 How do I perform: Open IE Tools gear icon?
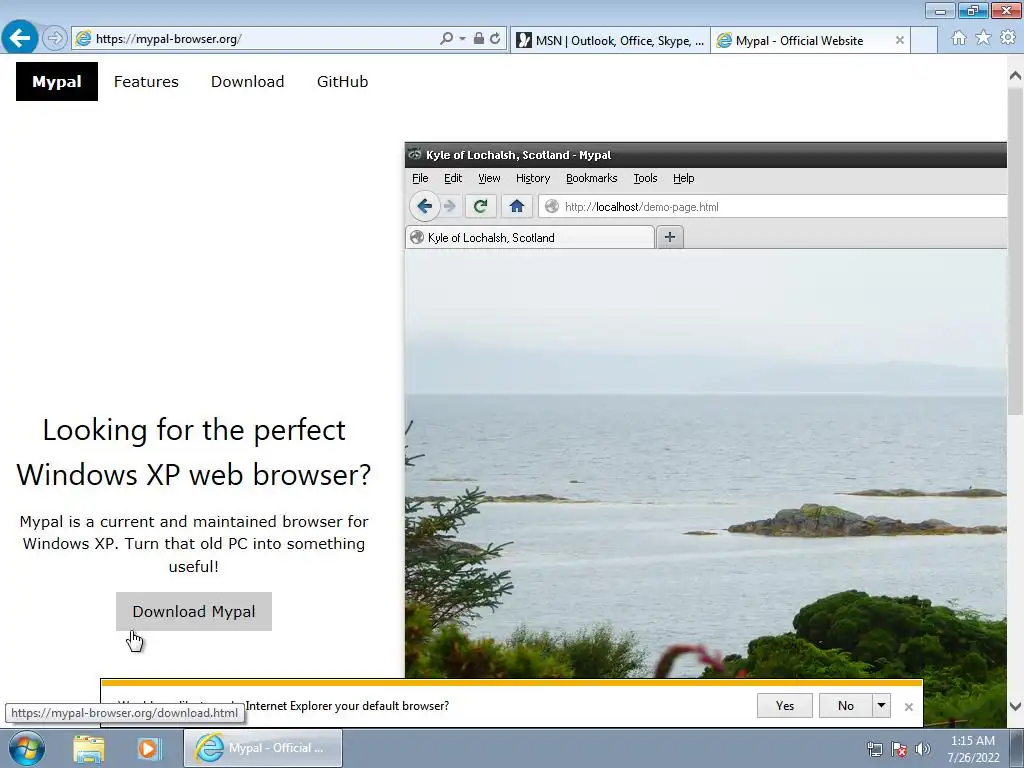point(1008,38)
